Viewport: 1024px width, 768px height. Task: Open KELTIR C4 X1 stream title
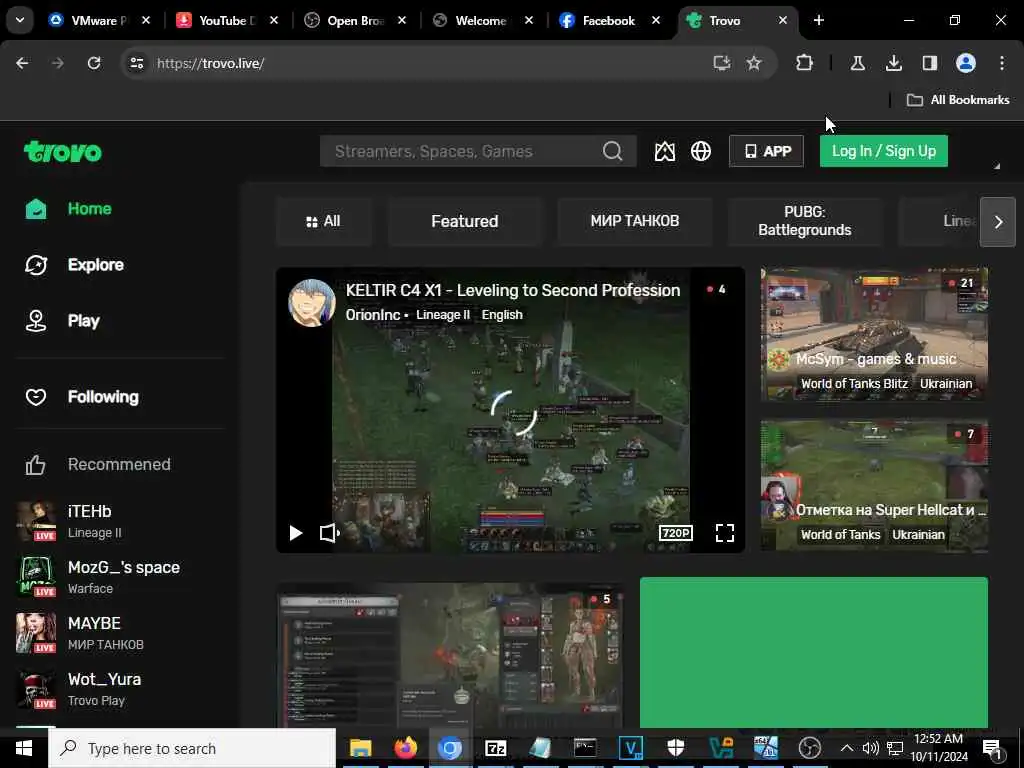[513, 290]
